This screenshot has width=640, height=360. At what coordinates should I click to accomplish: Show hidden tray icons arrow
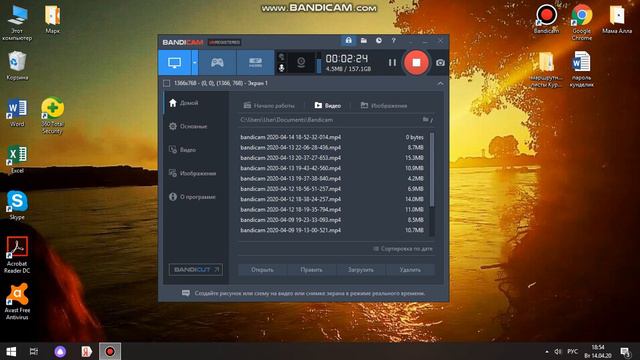point(547,351)
